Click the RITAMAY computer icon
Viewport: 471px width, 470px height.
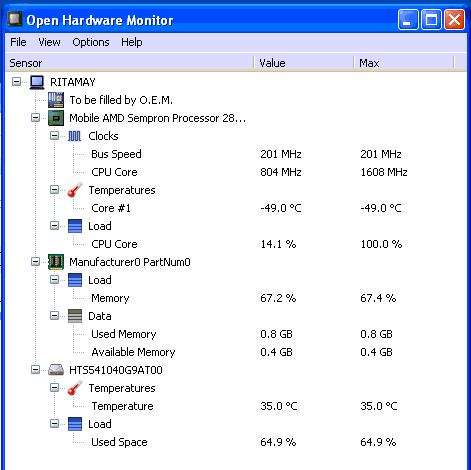(37, 82)
